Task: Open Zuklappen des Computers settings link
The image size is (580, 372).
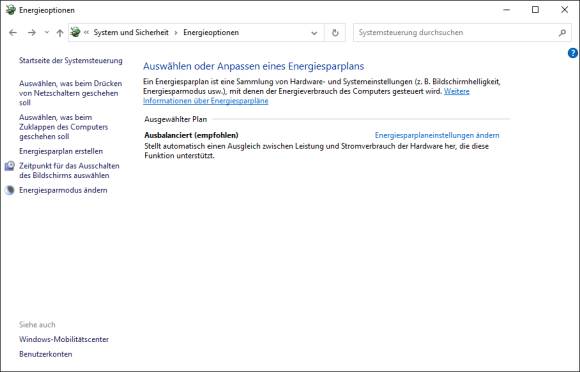Action: click(x=64, y=127)
